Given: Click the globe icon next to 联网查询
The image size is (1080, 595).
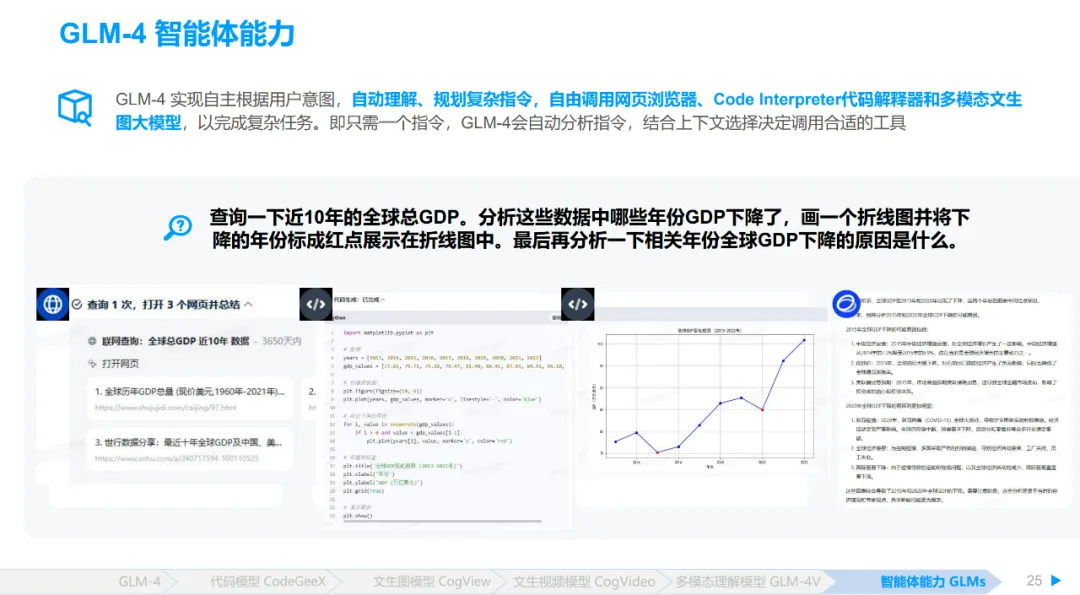Looking at the screenshot, I should 92,341.
